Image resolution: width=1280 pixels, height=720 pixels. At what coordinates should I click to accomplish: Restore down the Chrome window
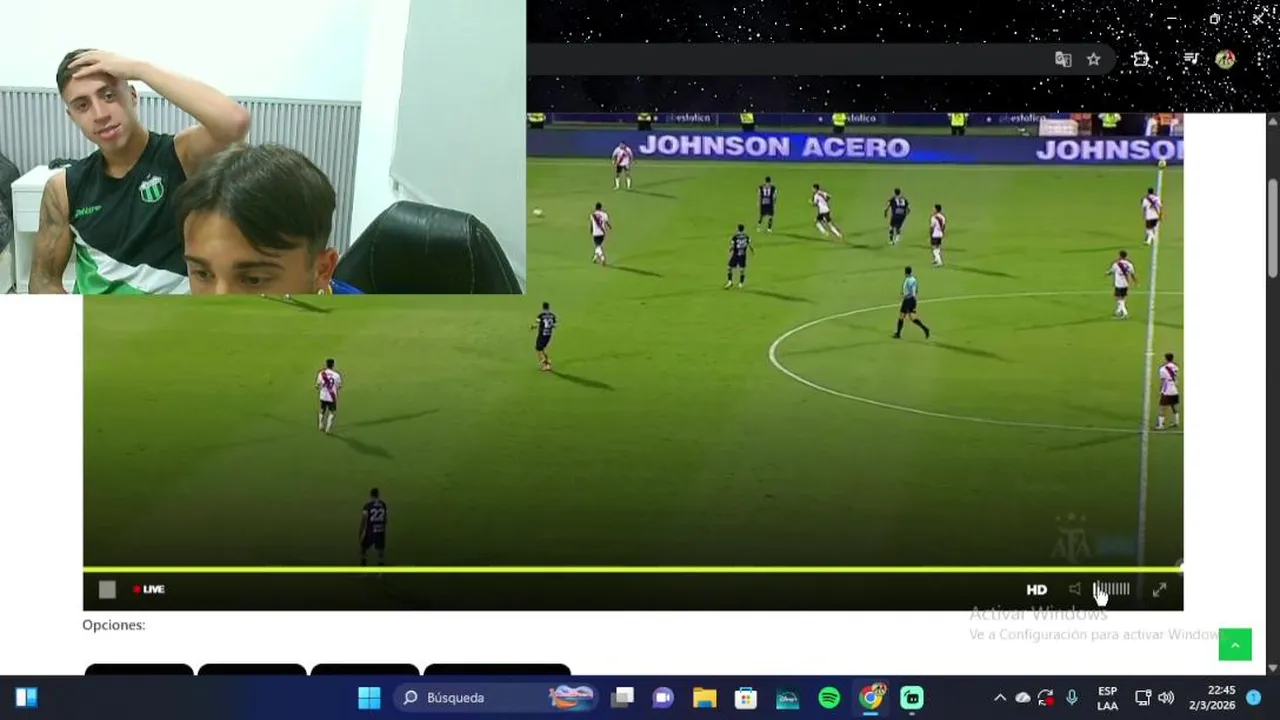[x=1215, y=18]
